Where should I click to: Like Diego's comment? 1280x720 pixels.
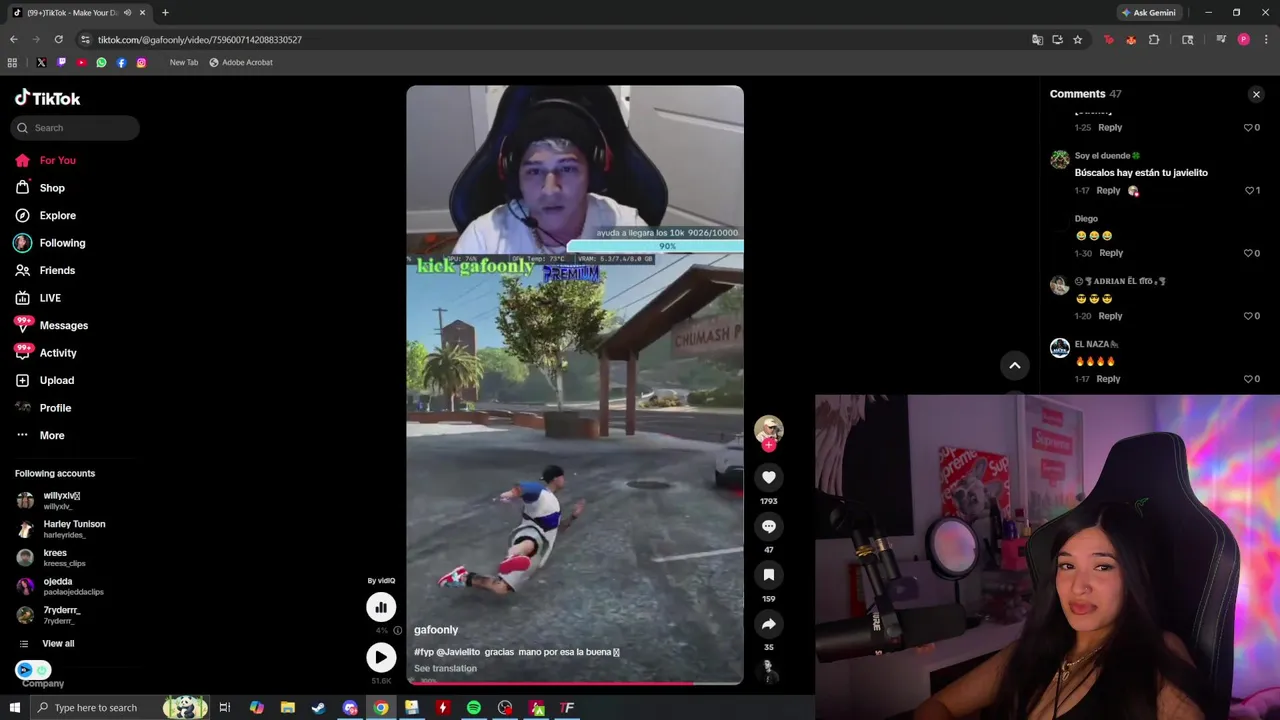point(1249,253)
